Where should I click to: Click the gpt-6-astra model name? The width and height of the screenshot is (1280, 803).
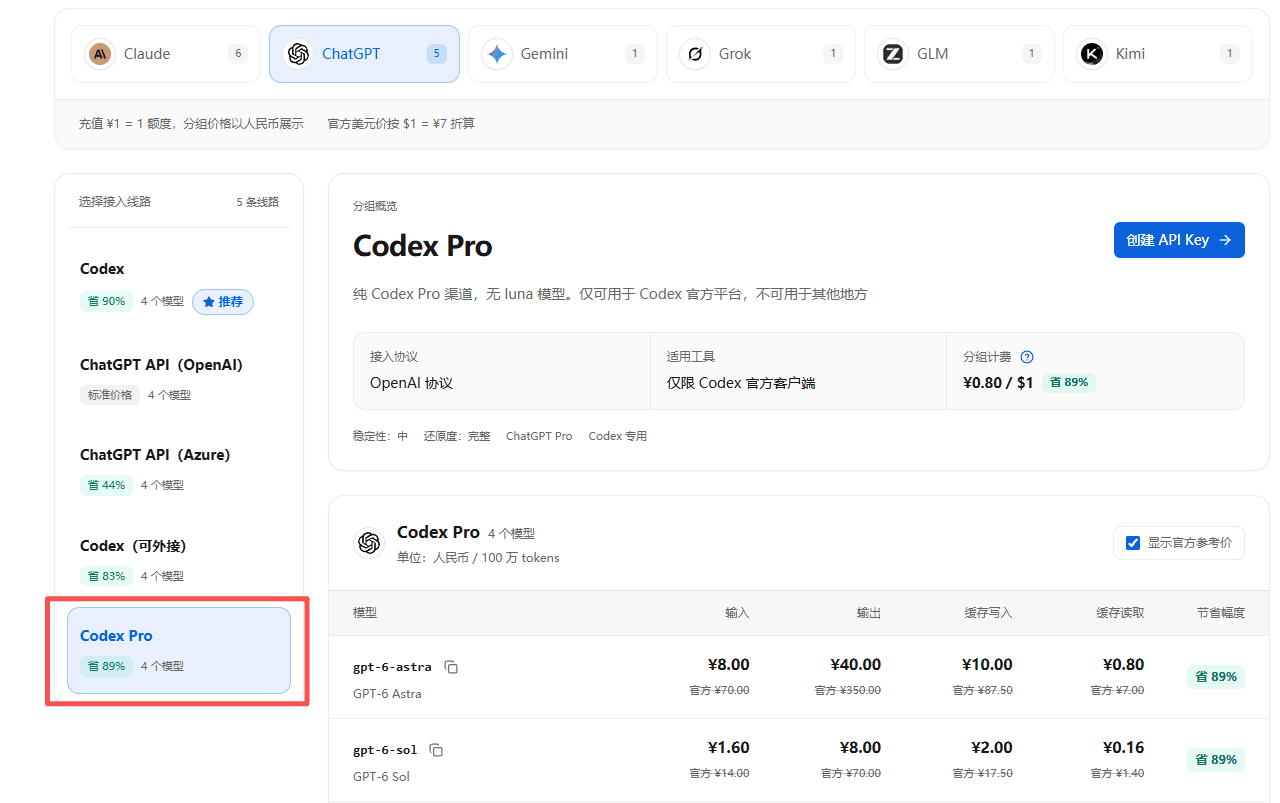click(392, 667)
